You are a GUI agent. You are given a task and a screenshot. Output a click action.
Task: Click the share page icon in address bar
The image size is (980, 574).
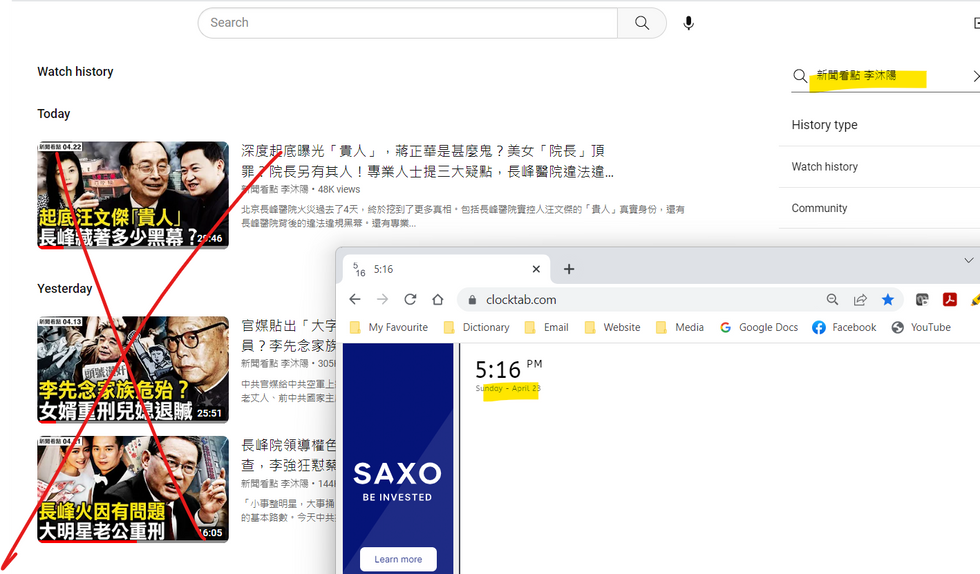pos(860,300)
